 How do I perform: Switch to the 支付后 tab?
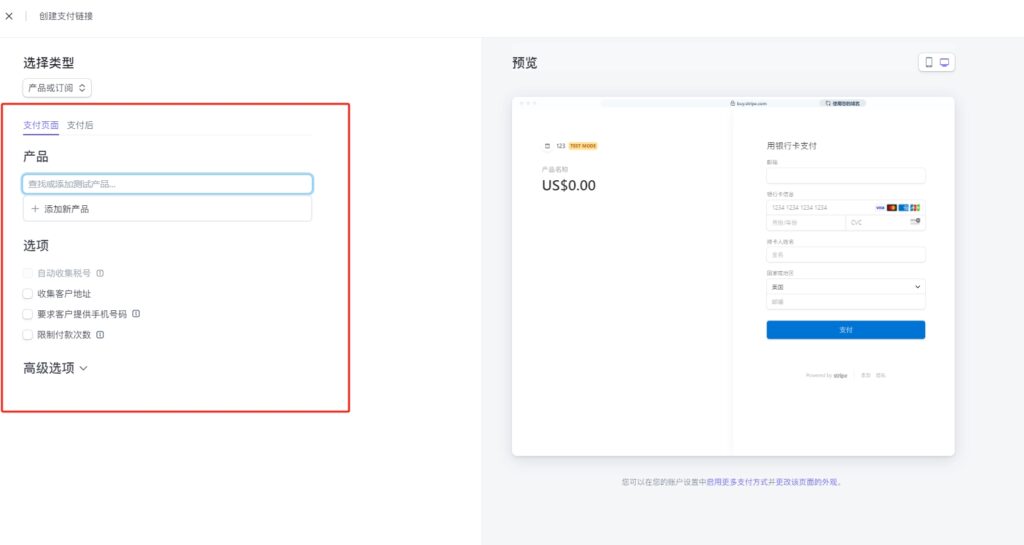[x=80, y=125]
